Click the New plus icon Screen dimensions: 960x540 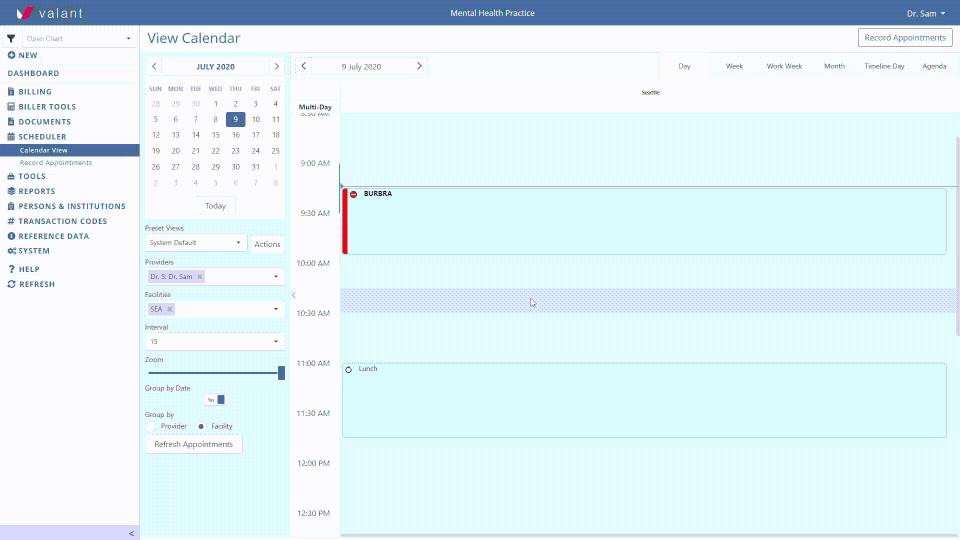[x=11, y=55]
